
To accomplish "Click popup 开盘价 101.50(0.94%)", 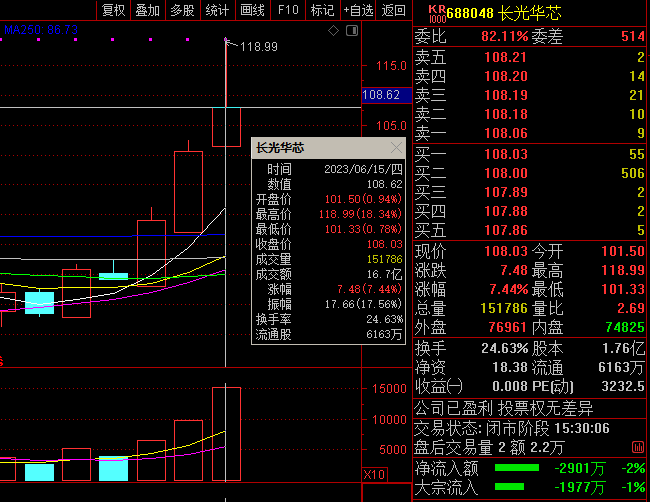I will click(x=363, y=199).
